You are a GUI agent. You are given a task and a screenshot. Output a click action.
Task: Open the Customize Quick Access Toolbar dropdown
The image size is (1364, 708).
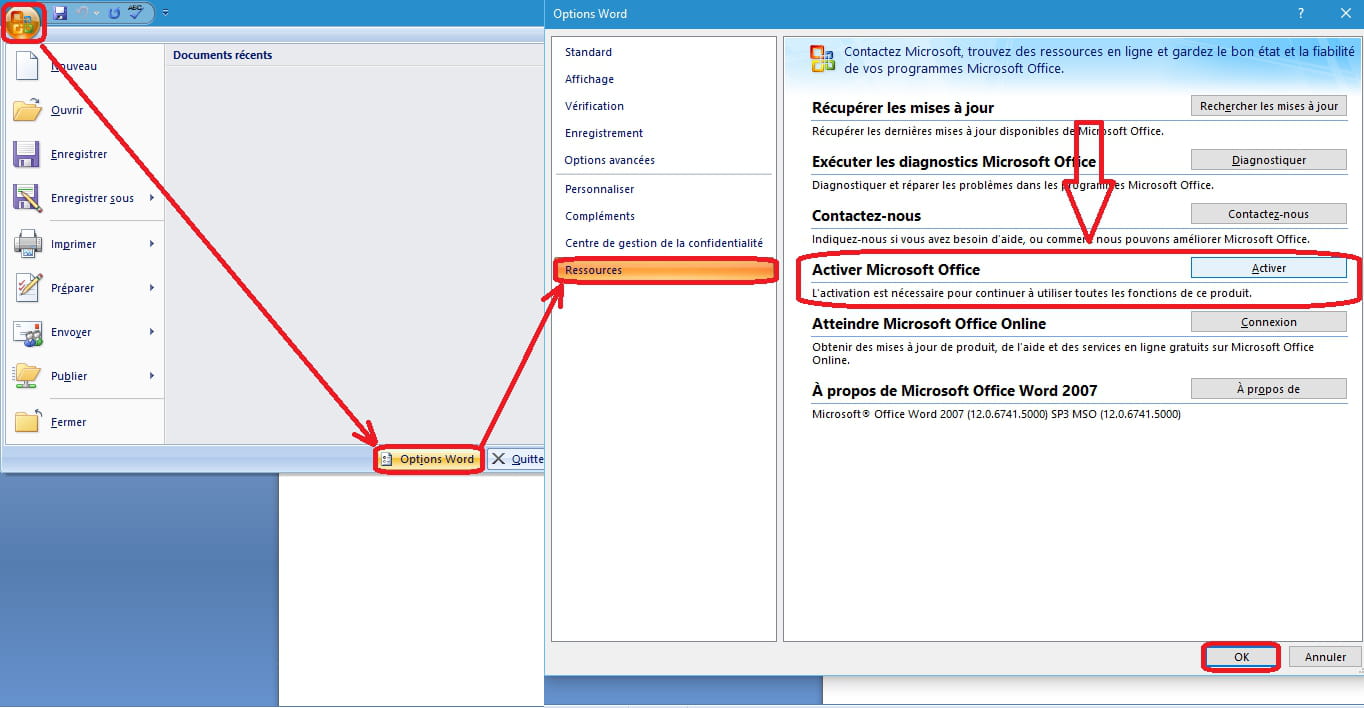(x=165, y=13)
